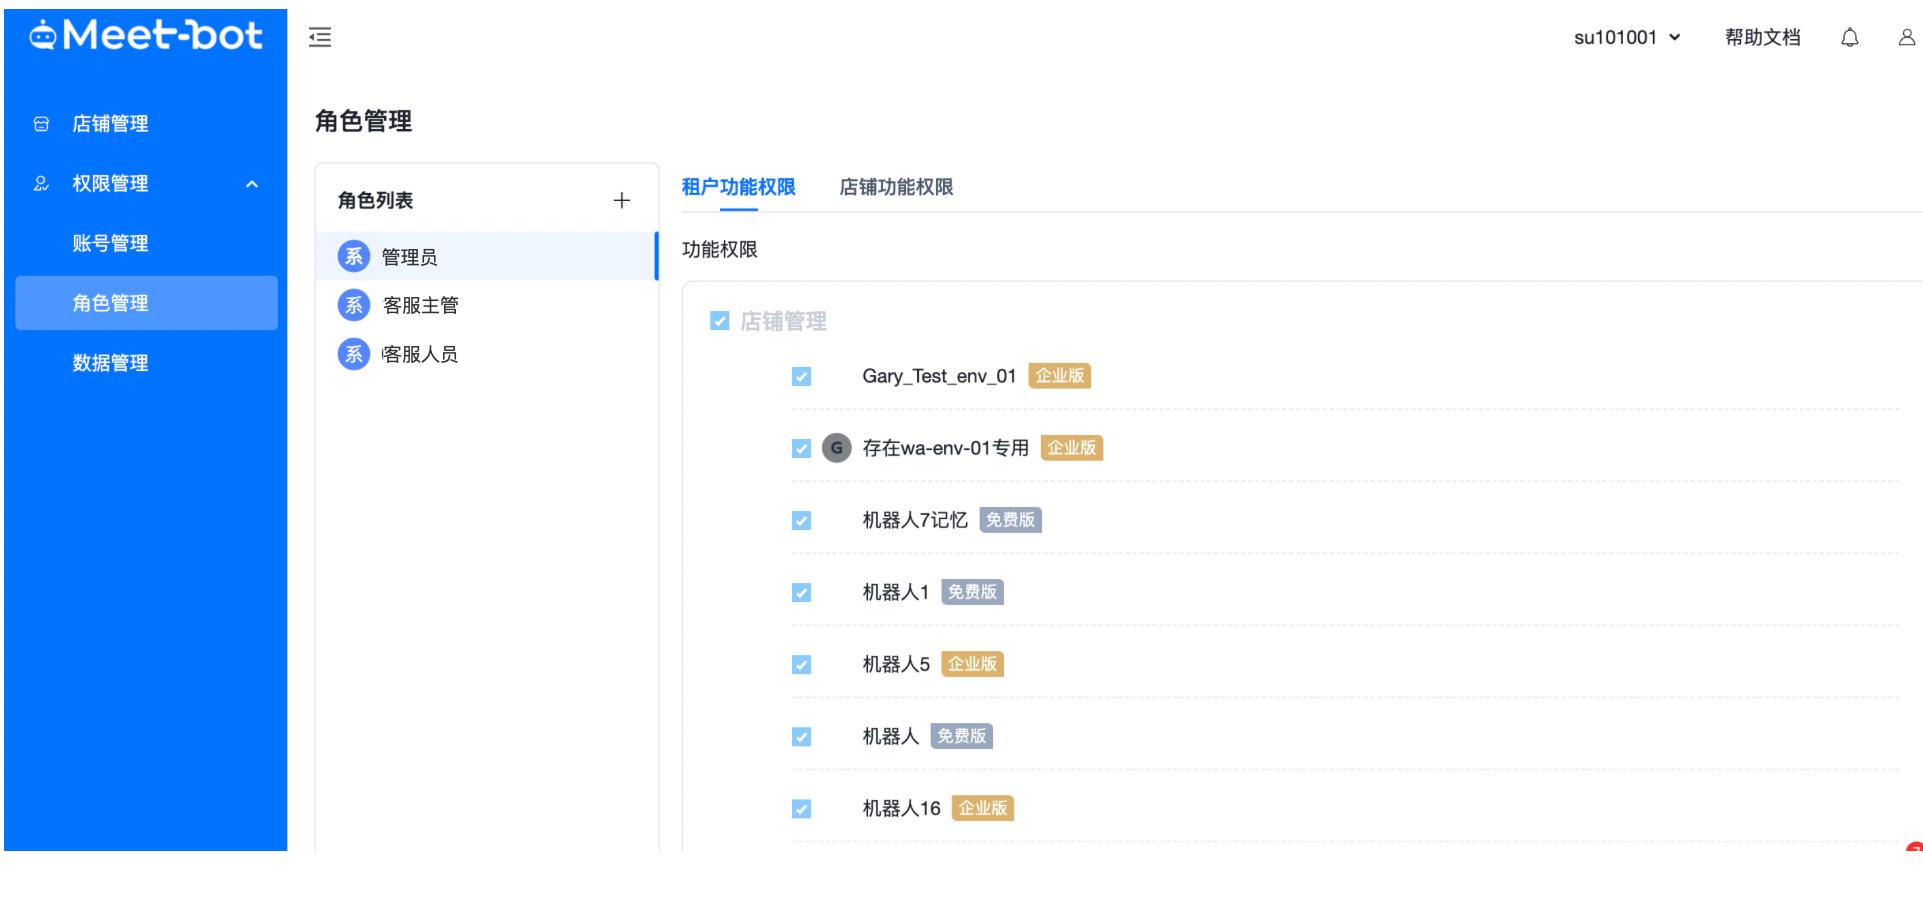Collapse sidebar with the menu fold icon

click(320, 38)
